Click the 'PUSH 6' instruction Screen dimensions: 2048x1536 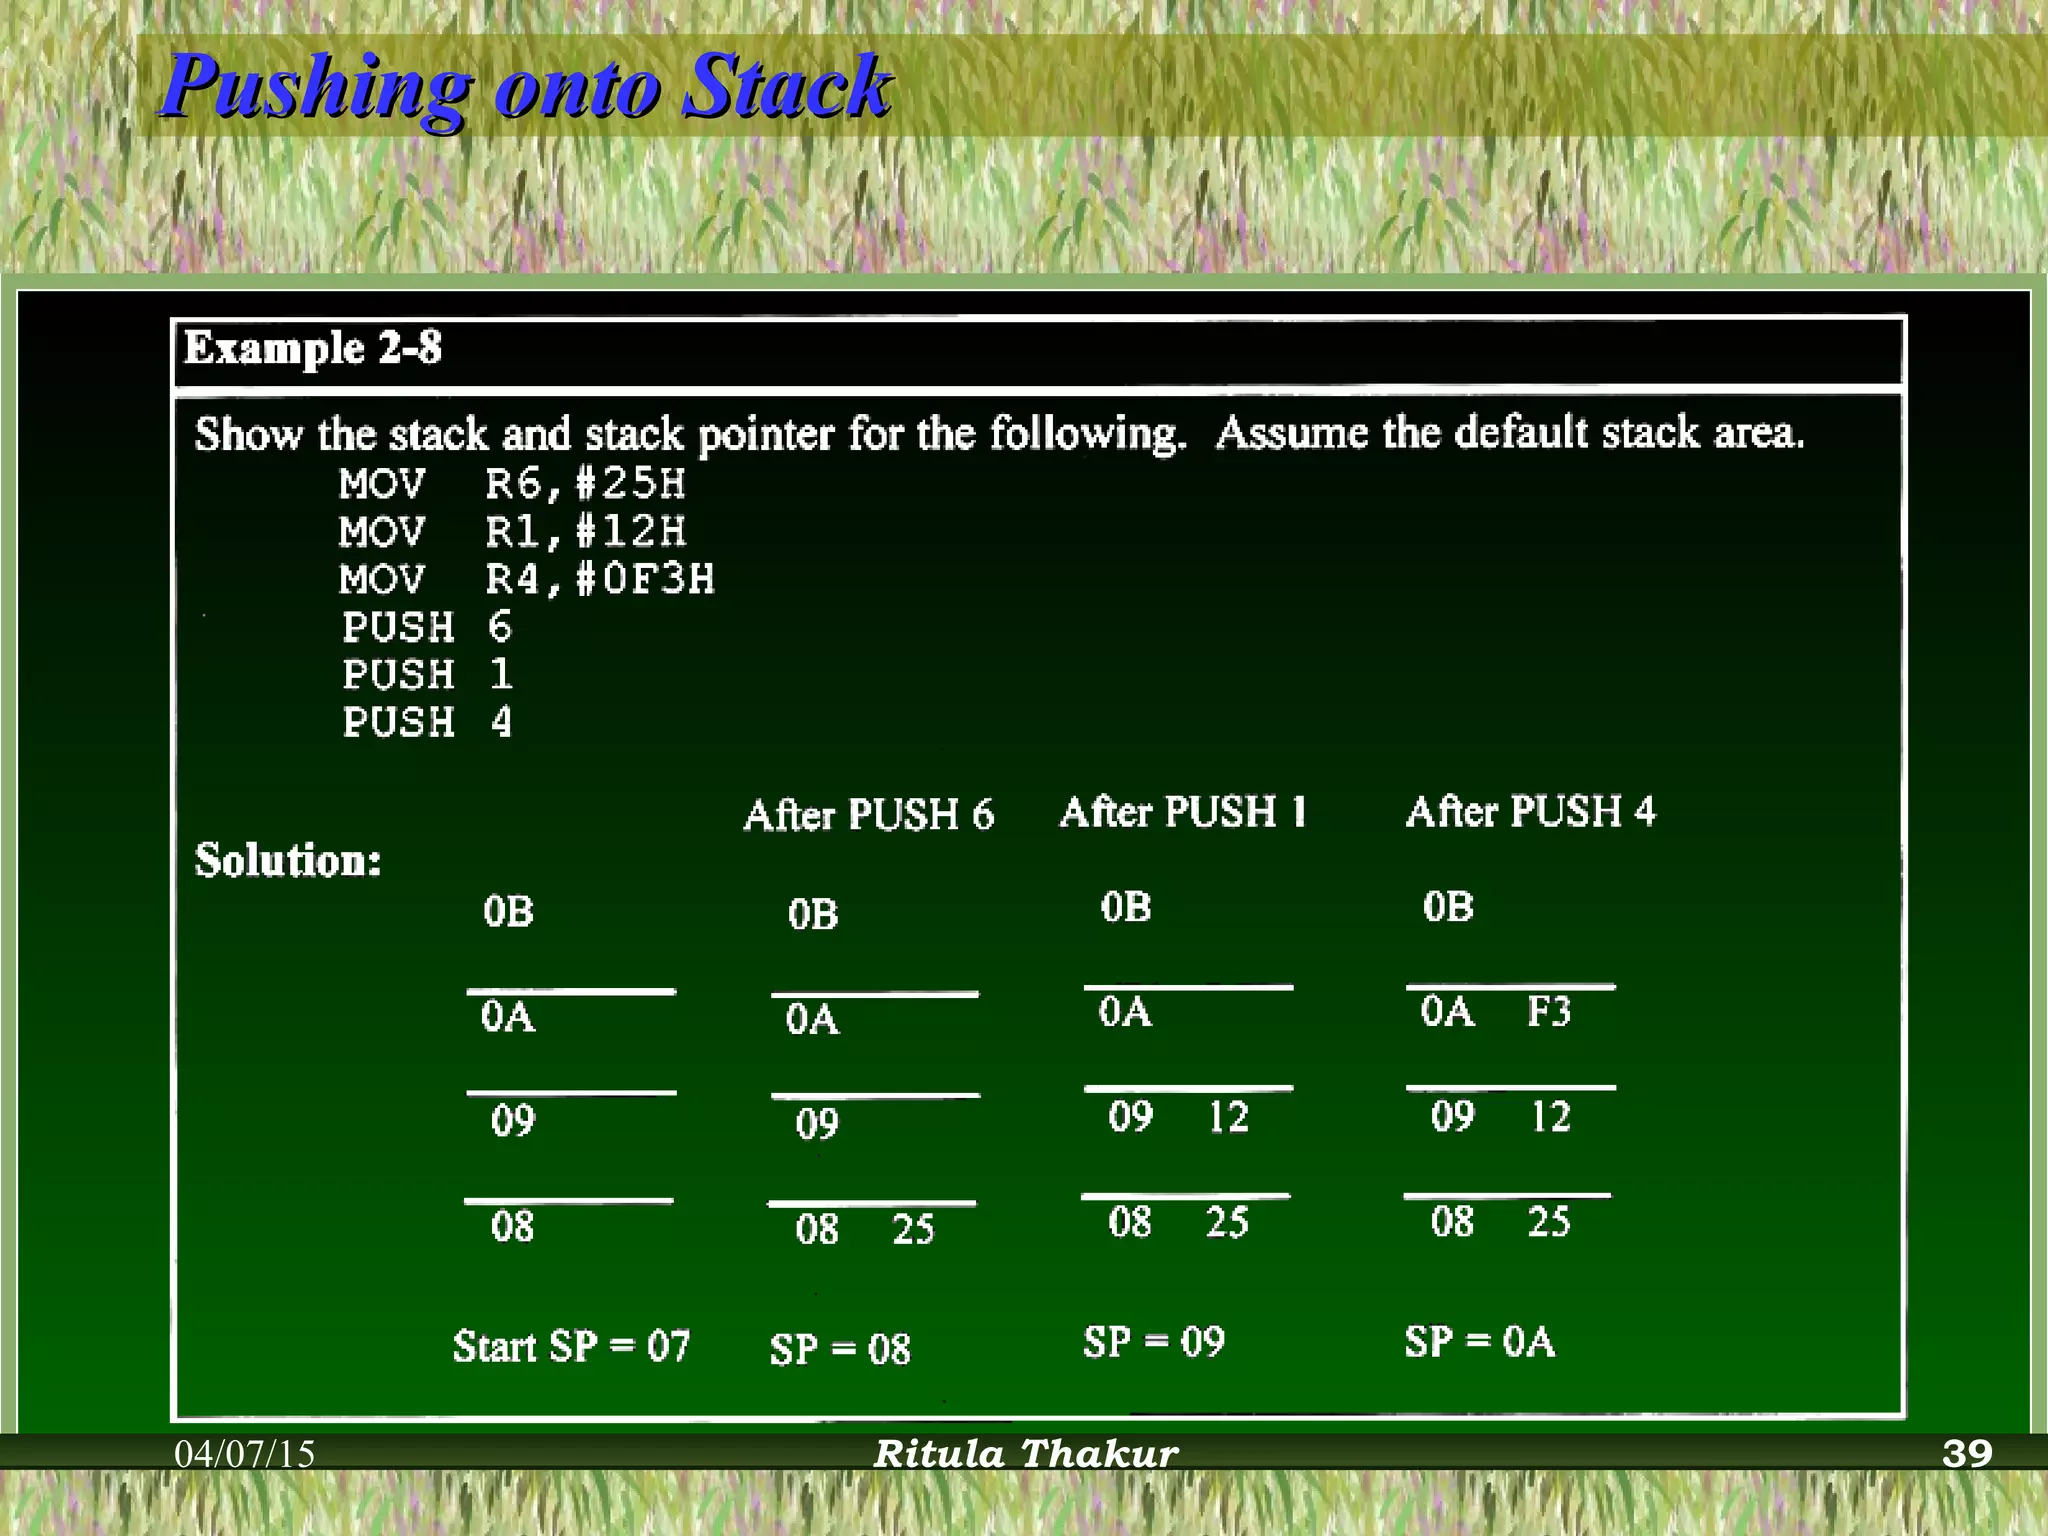click(427, 628)
